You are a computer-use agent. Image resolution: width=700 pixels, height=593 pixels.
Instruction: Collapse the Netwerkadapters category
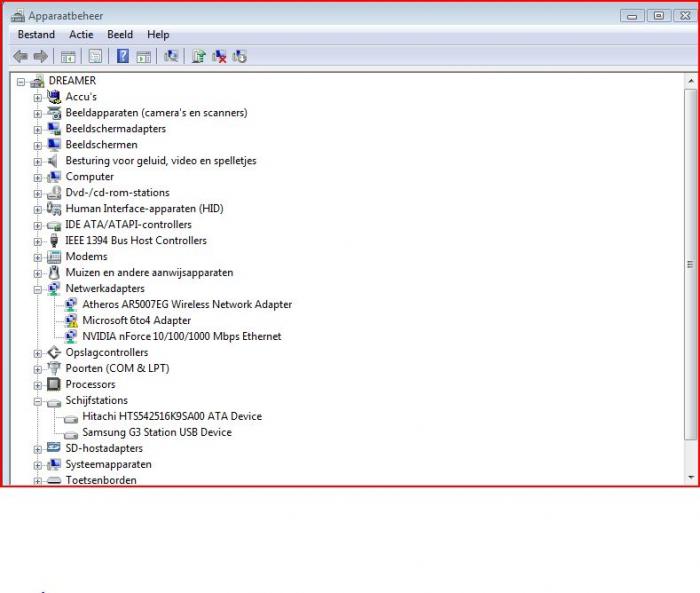pyautogui.click(x=38, y=290)
